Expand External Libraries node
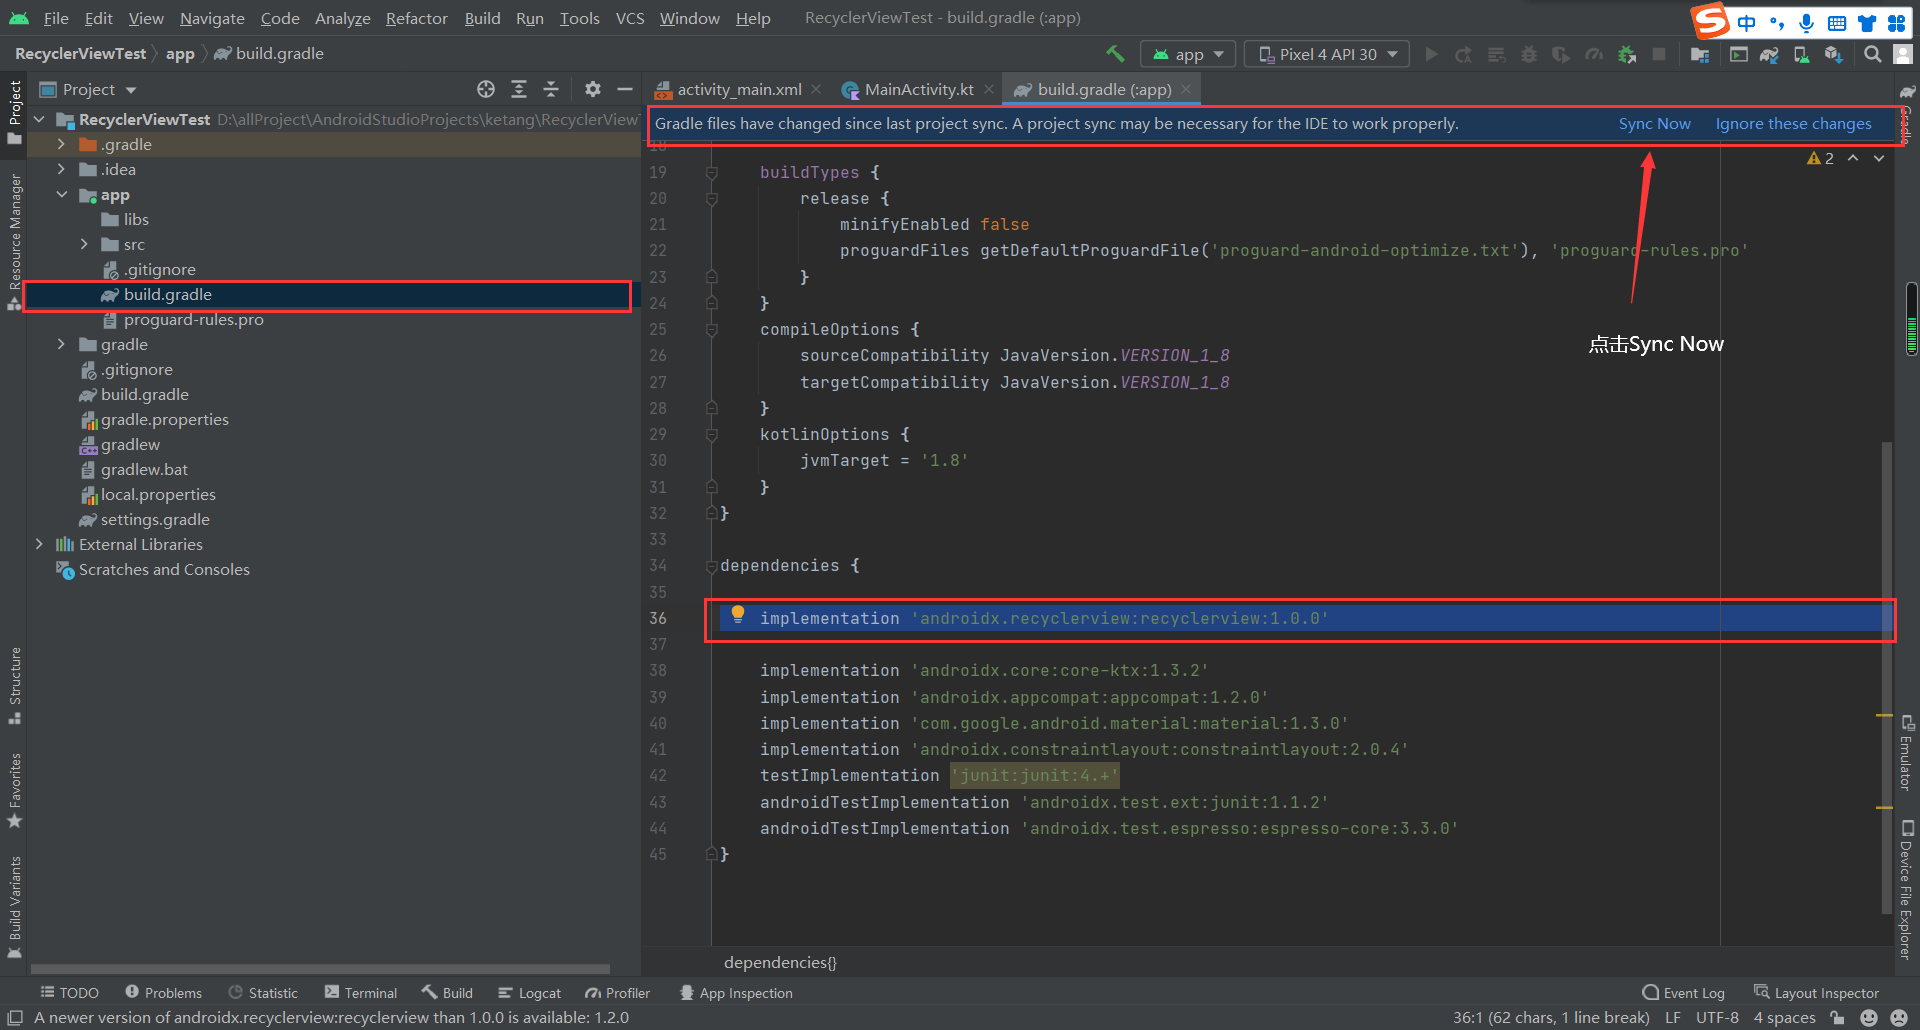Screen dimensions: 1920x1030 40,544
